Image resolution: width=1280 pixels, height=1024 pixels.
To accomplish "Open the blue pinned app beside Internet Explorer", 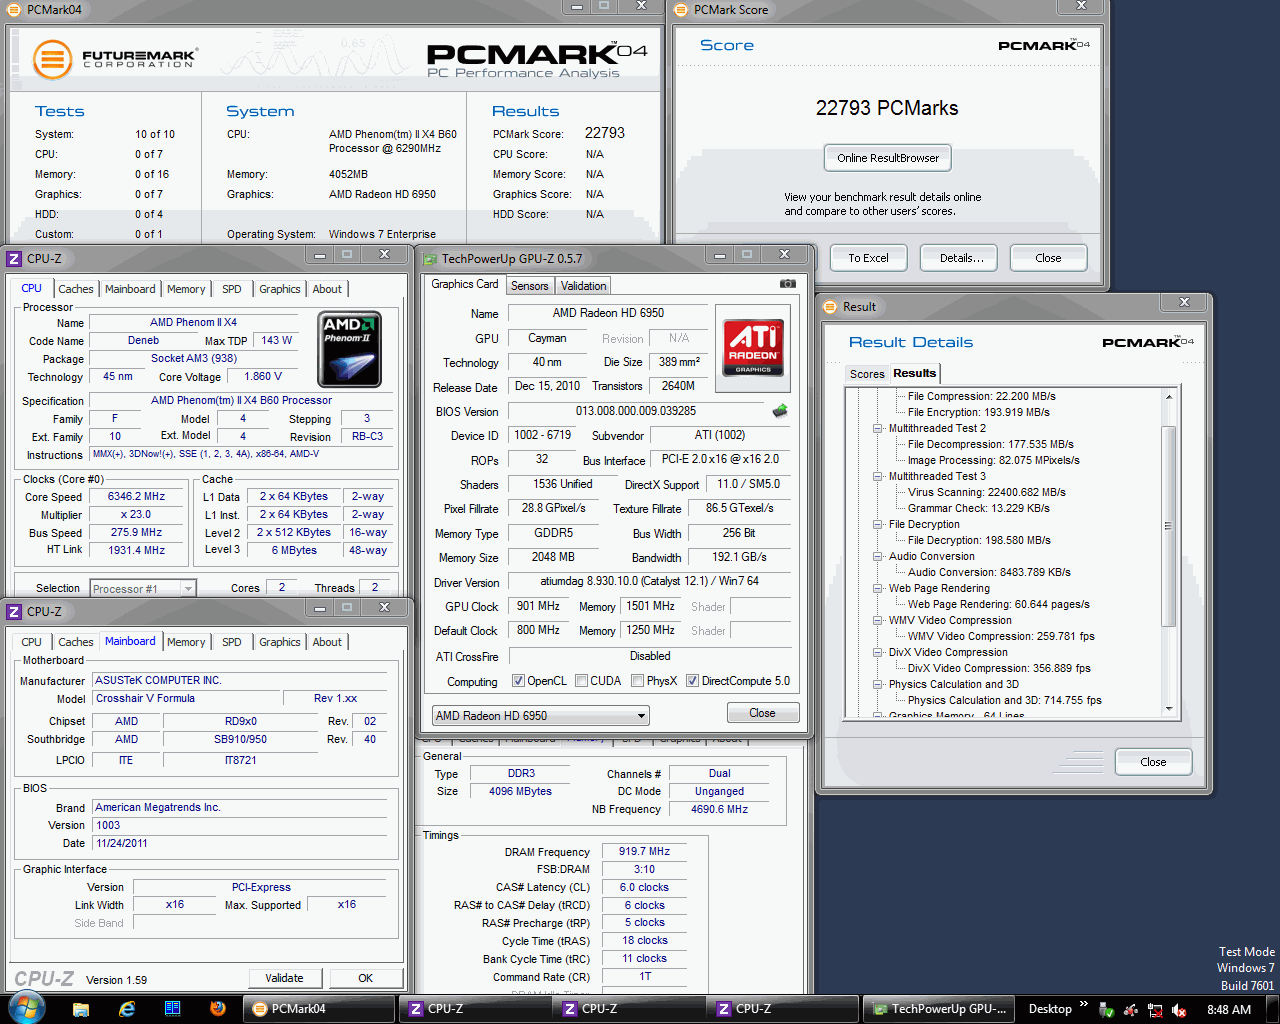I will pyautogui.click(x=172, y=1009).
